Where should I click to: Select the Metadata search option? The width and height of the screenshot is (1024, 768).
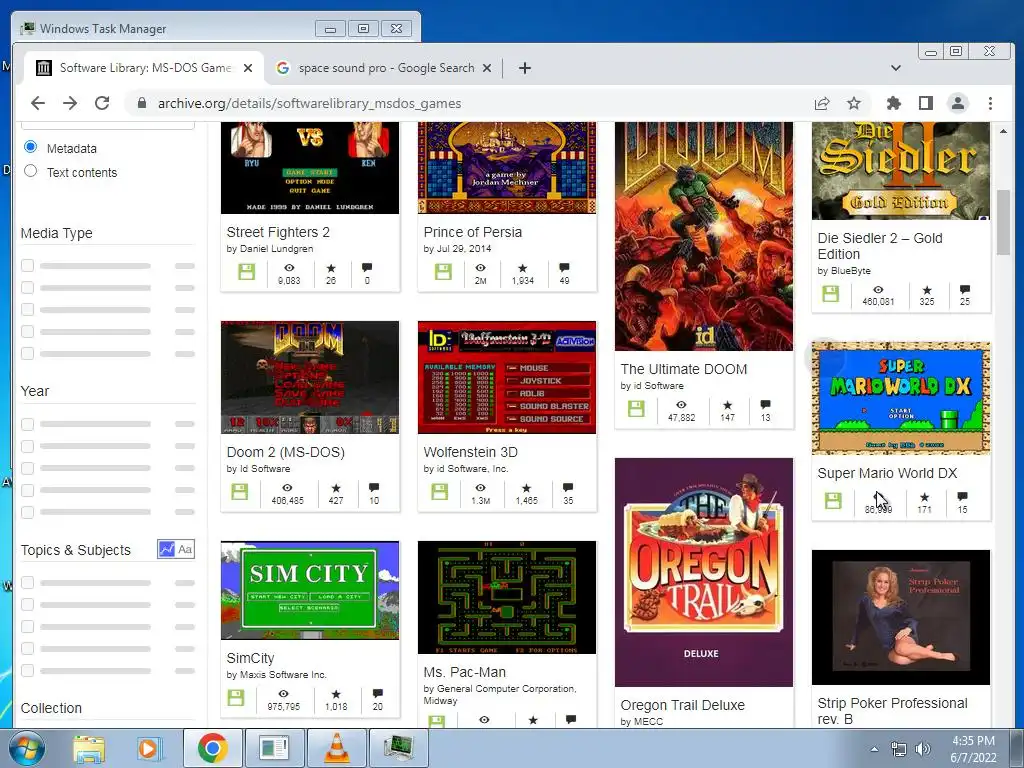30,147
